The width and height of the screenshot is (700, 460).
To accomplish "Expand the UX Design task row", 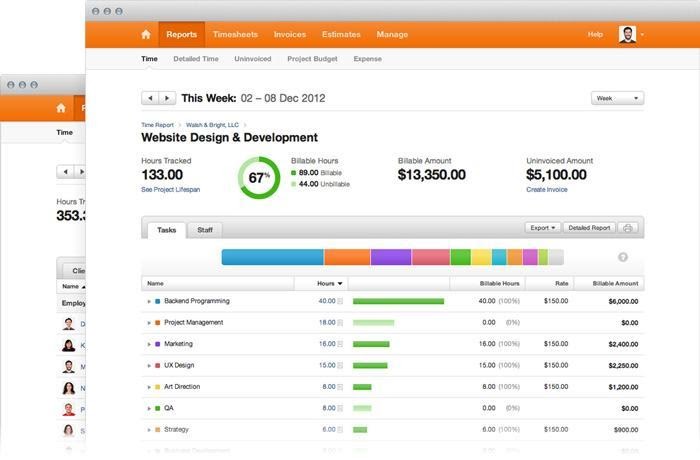I will (x=149, y=366).
